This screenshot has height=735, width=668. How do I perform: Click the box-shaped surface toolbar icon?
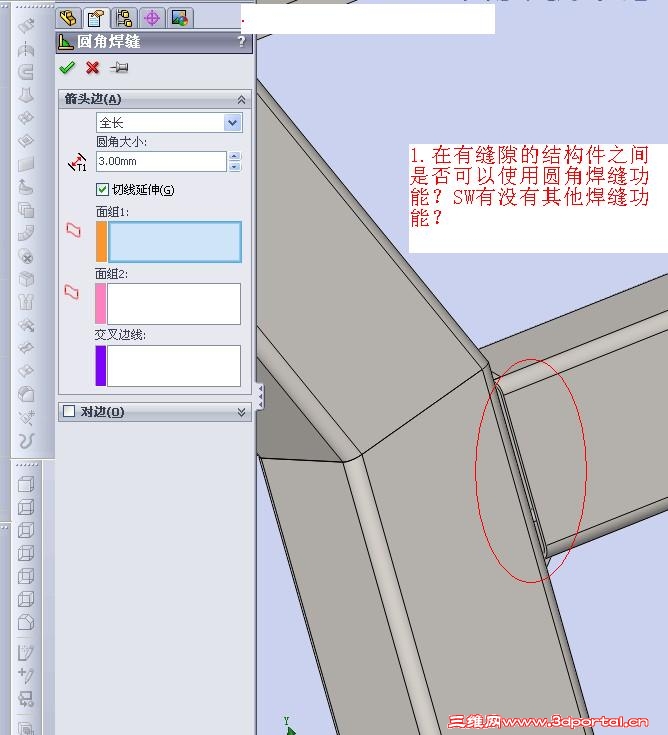tap(26, 279)
